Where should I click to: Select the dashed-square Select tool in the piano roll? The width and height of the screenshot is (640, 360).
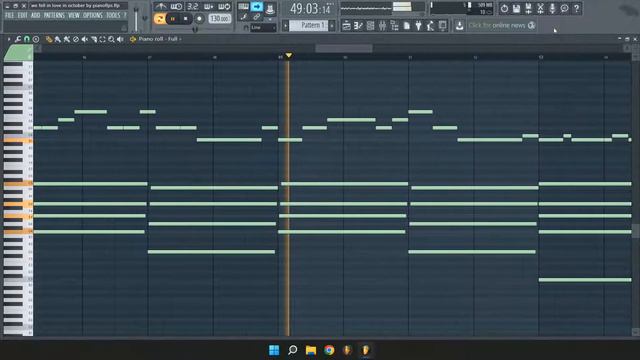point(102,39)
